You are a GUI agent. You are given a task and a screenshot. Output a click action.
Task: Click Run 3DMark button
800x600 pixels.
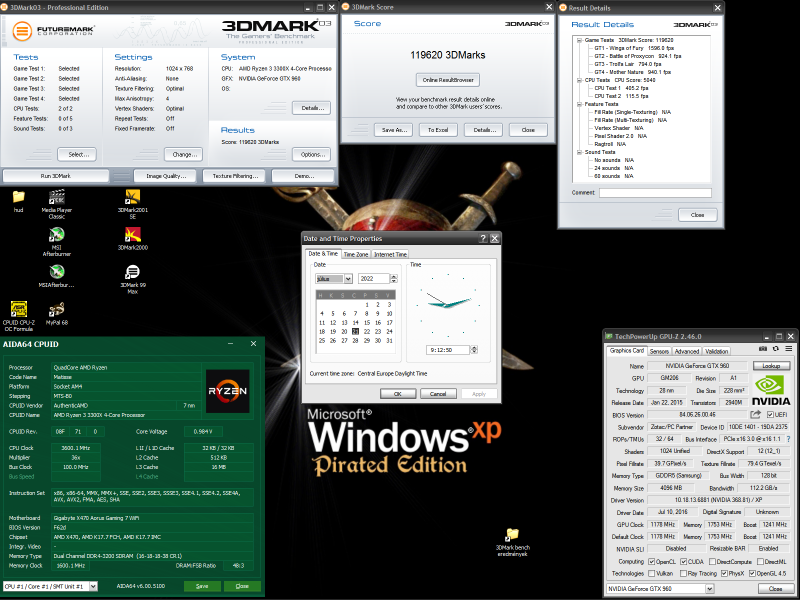pyautogui.click(x=56, y=176)
